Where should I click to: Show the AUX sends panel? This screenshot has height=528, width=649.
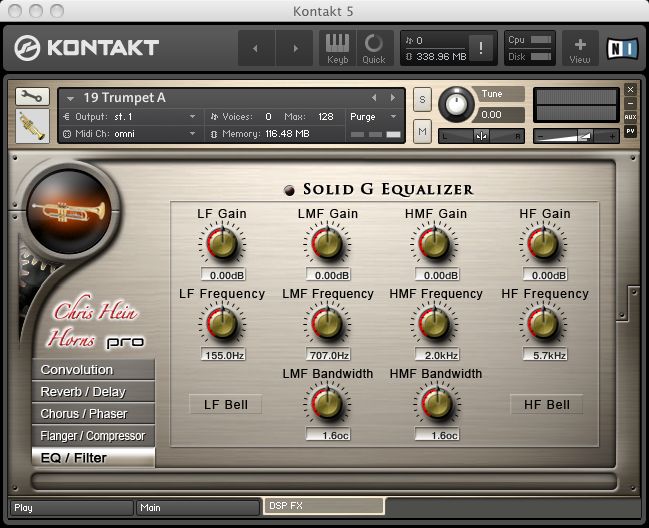point(630,117)
